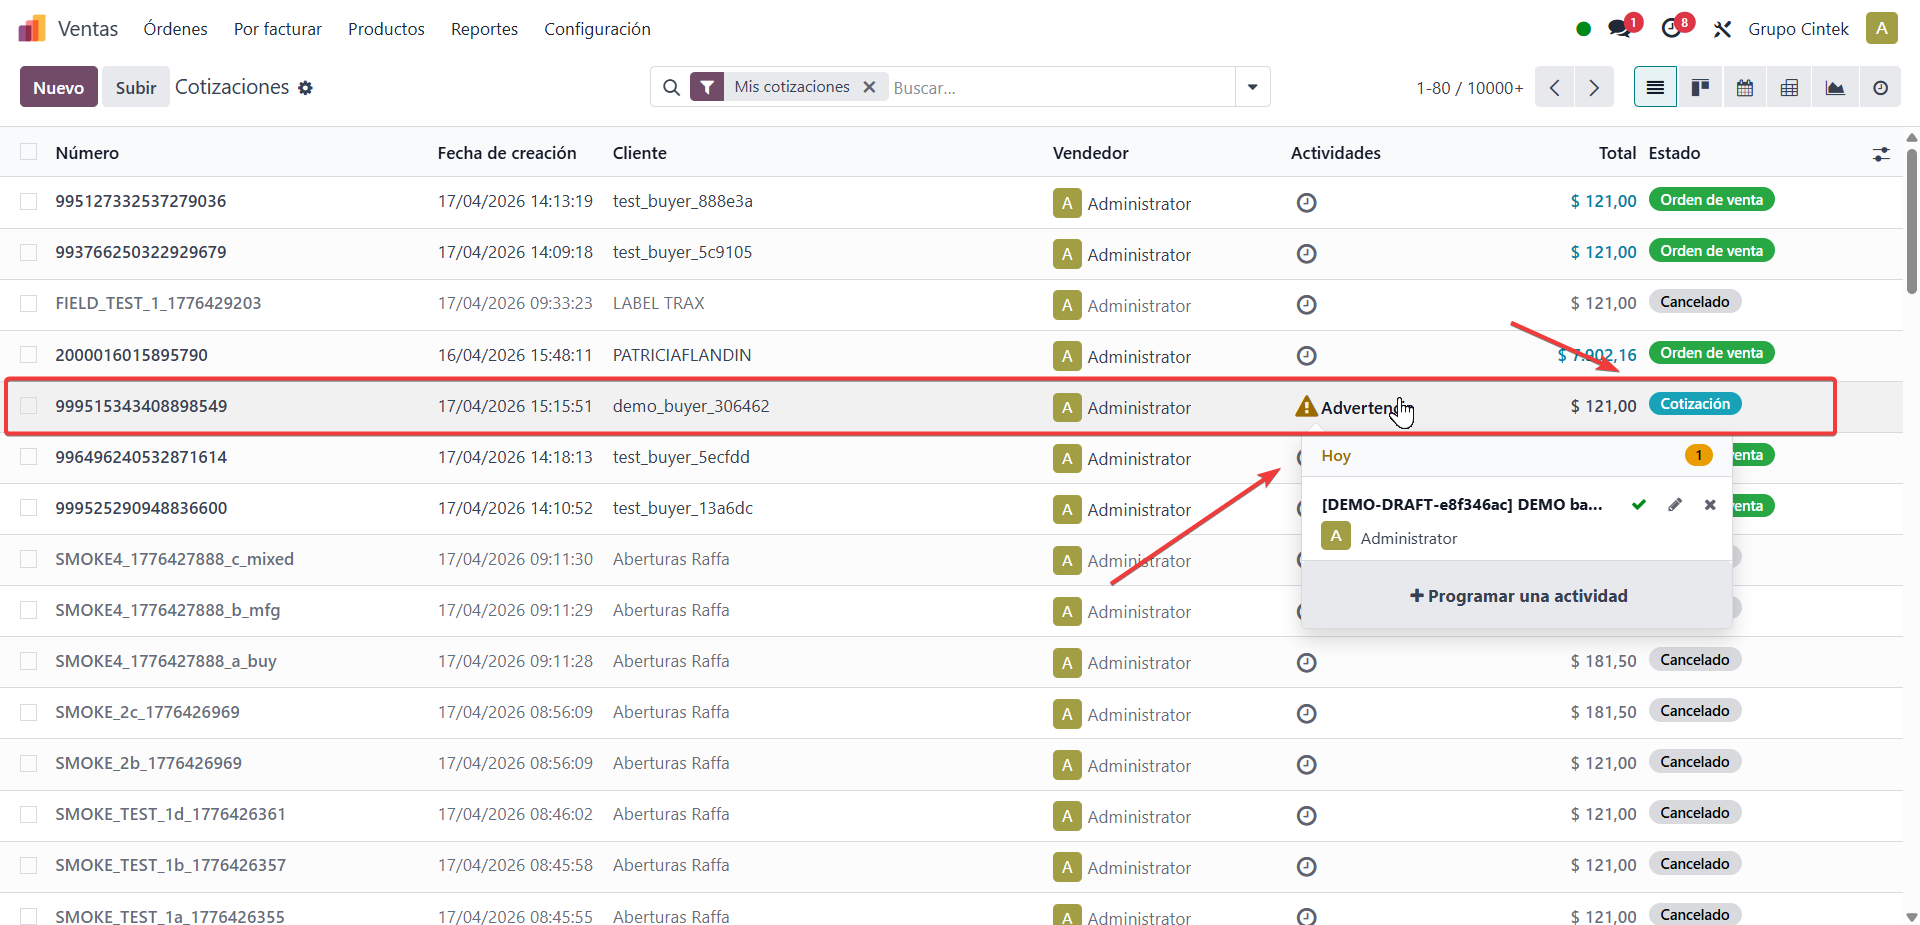The image size is (1920, 925).
Task: Open the user avatar menu
Action: pyautogui.click(x=1881, y=28)
